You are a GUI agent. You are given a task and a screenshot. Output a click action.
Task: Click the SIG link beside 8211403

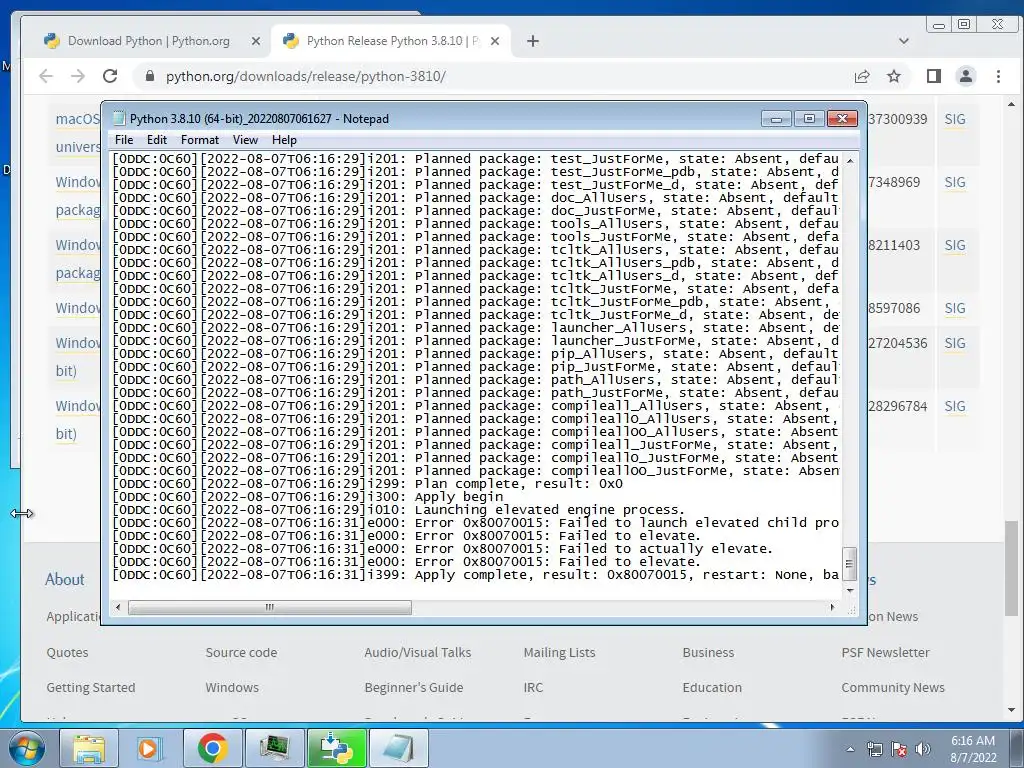click(954, 246)
